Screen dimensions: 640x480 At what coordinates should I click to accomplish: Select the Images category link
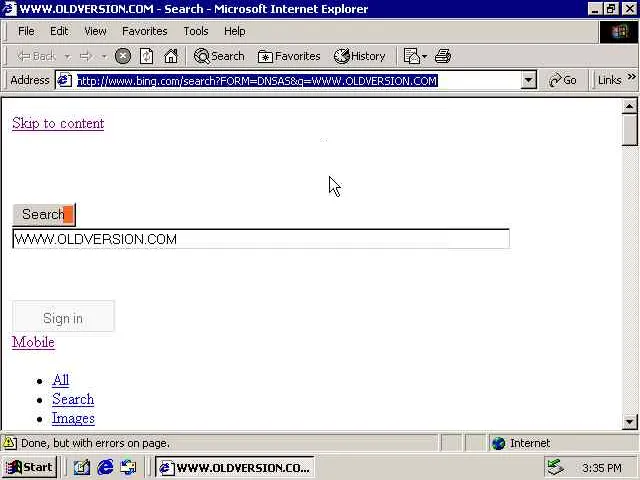[x=73, y=418]
